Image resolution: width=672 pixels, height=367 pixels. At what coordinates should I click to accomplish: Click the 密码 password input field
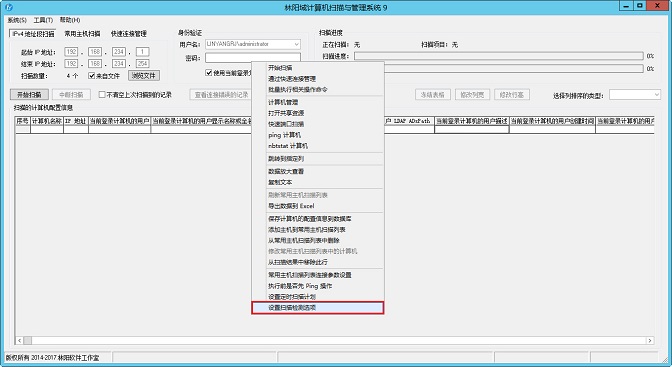tap(253, 57)
